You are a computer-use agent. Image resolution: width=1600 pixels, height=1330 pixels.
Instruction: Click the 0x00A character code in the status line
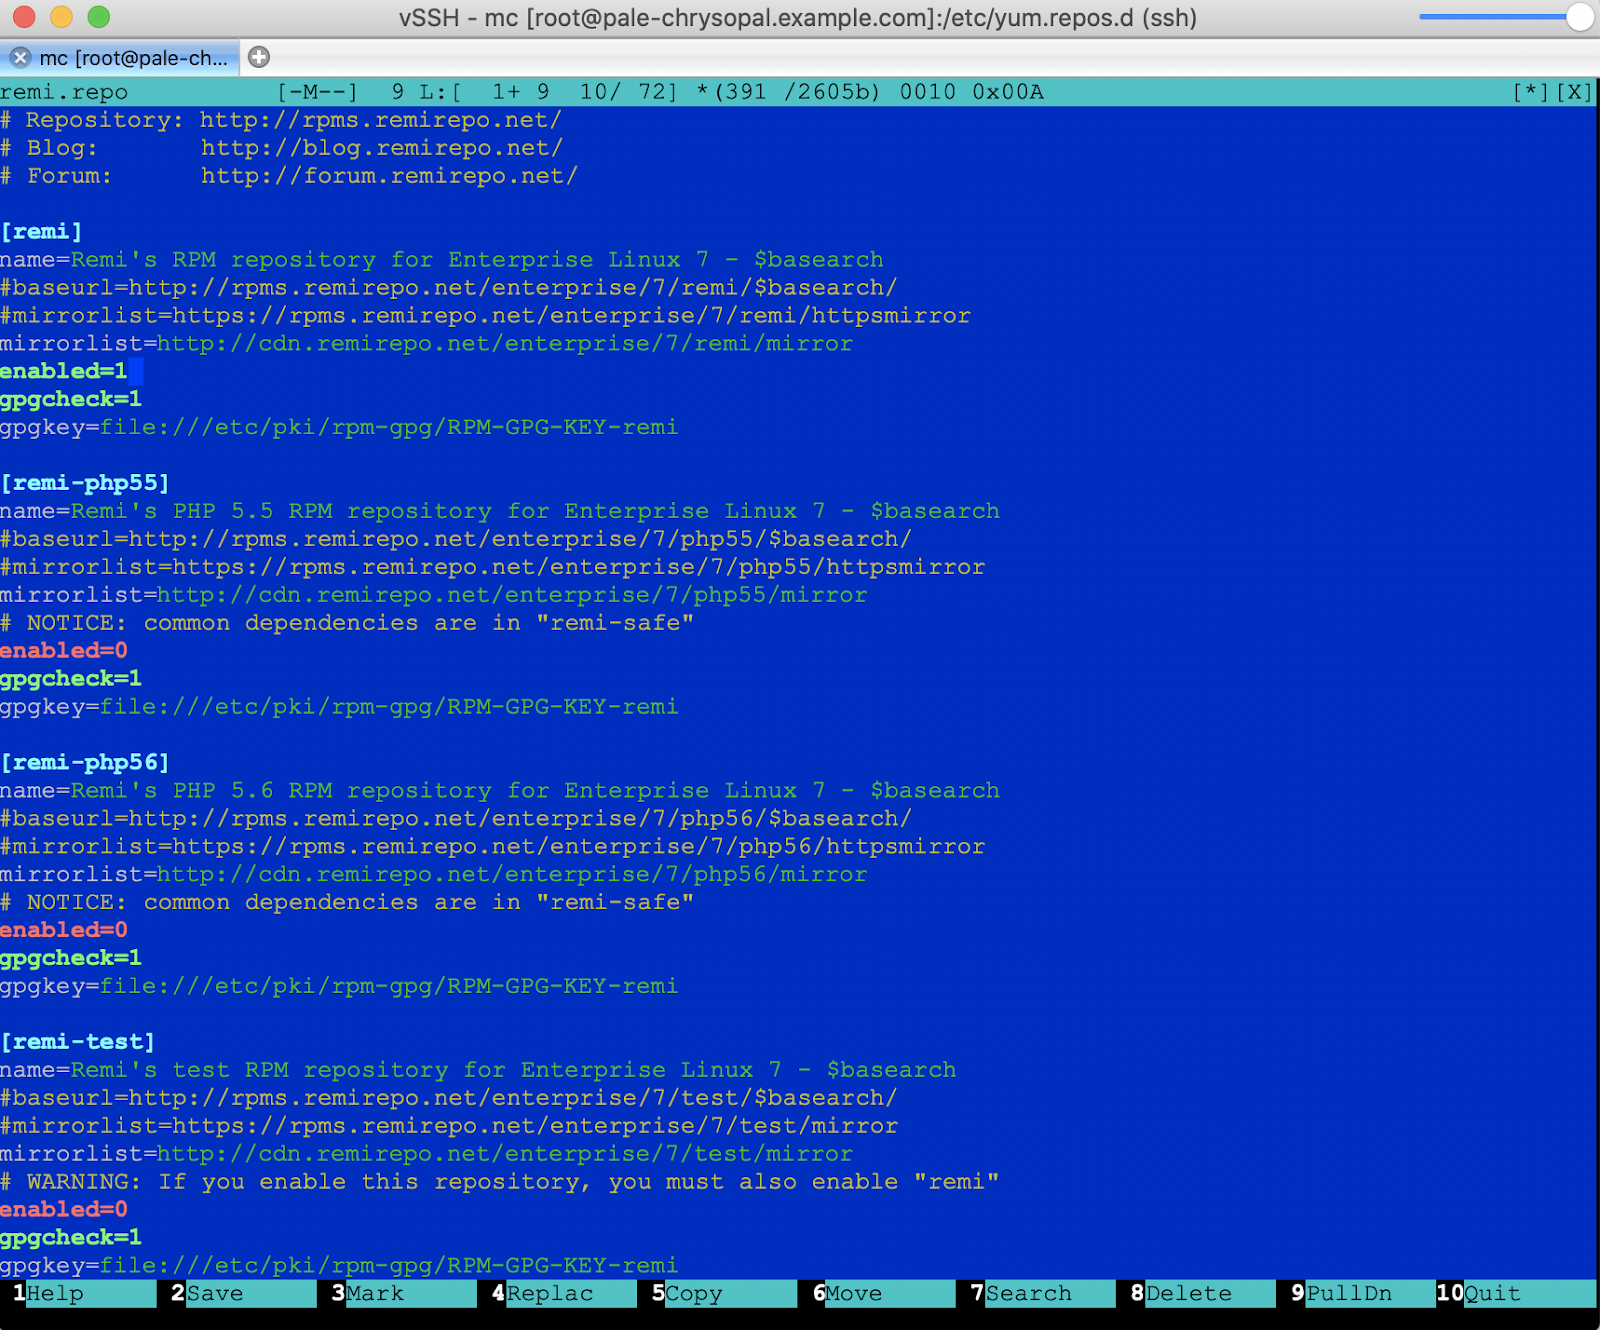(1008, 92)
